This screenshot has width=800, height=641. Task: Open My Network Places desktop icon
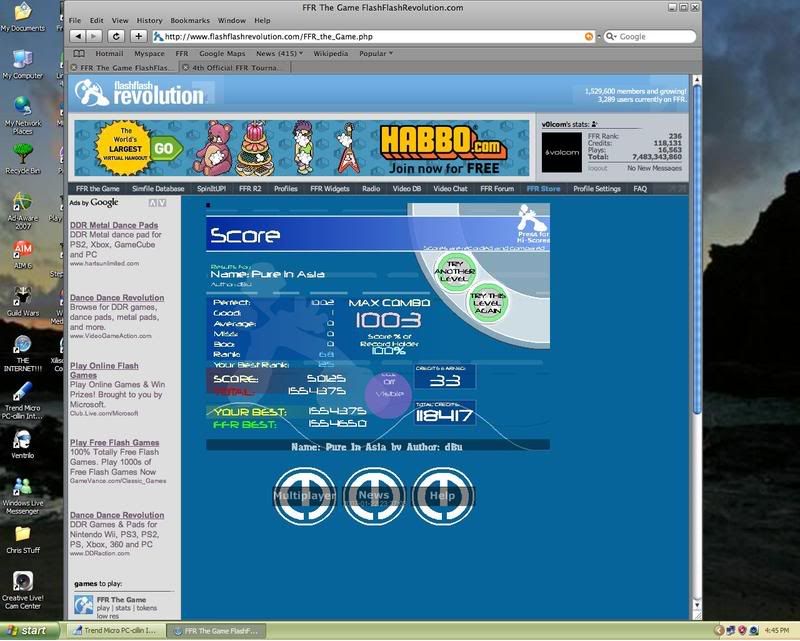[22, 115]
